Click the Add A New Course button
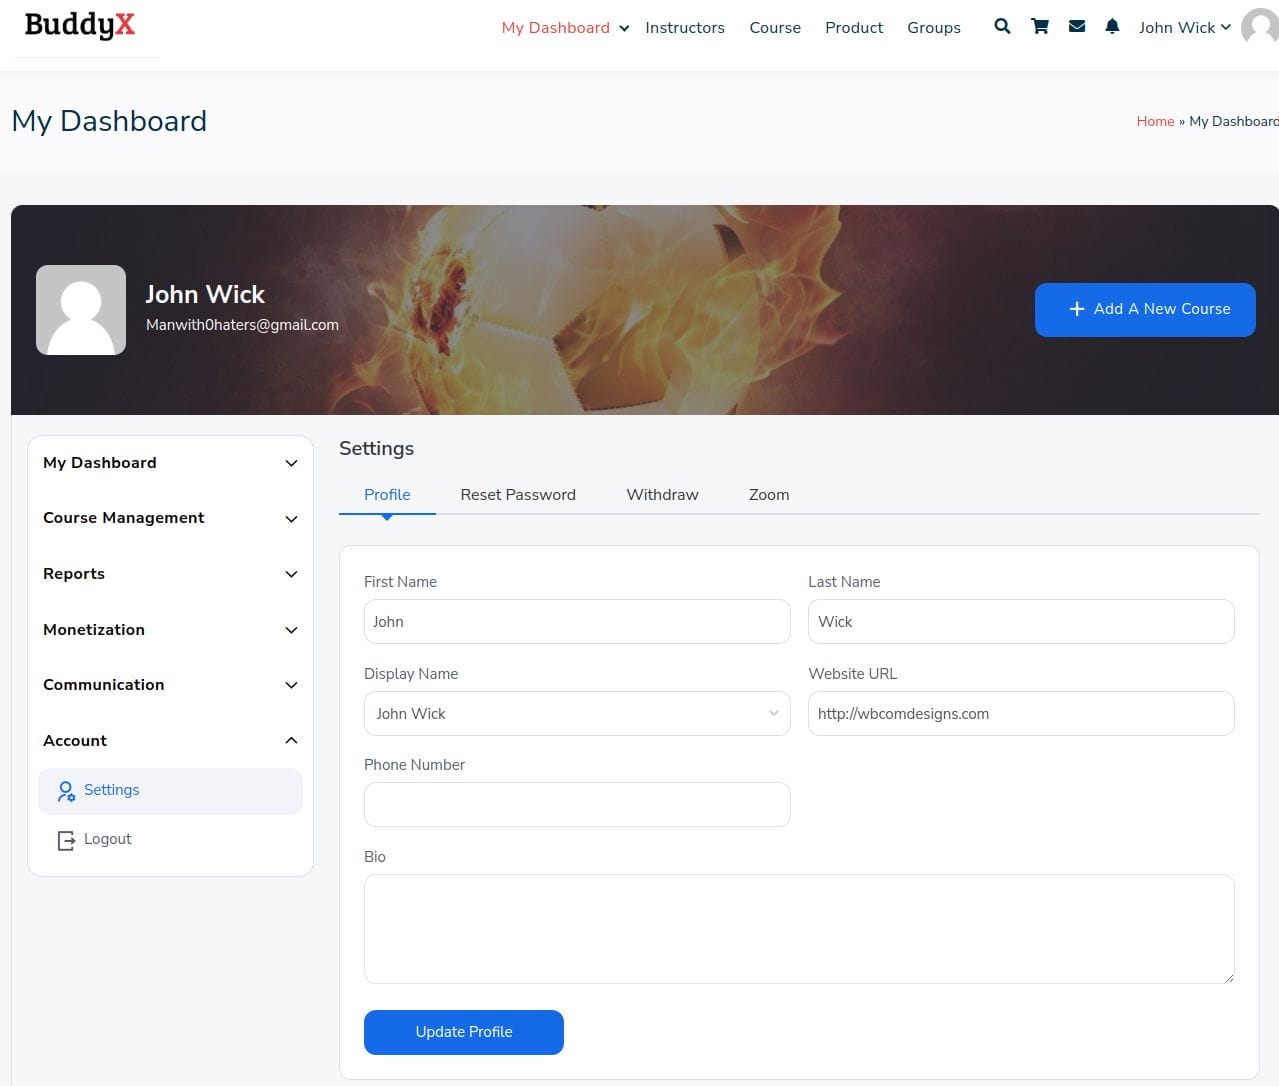Viewport: 1279px width, 1086px height. tap(1145, 310)
